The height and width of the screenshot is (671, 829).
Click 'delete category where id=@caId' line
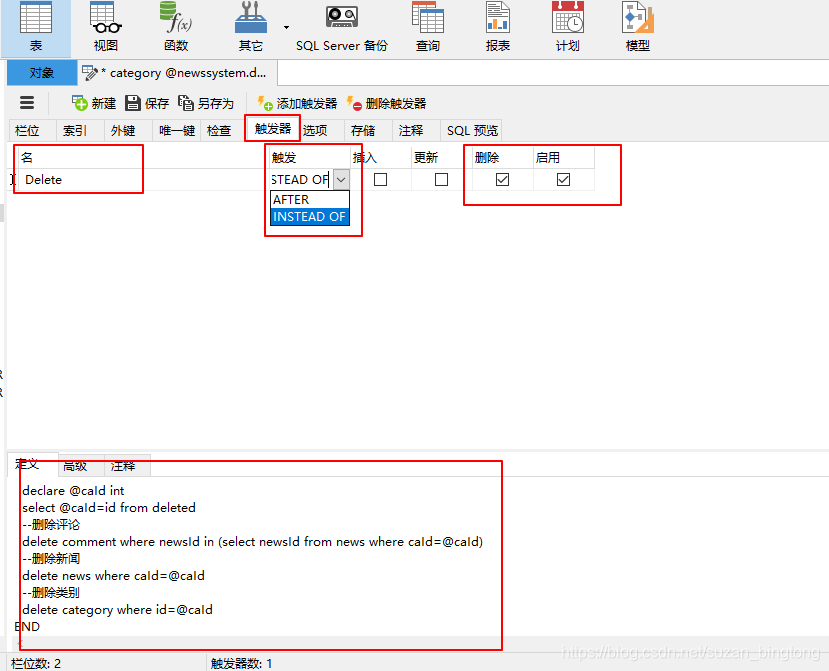tap(117, 610)
